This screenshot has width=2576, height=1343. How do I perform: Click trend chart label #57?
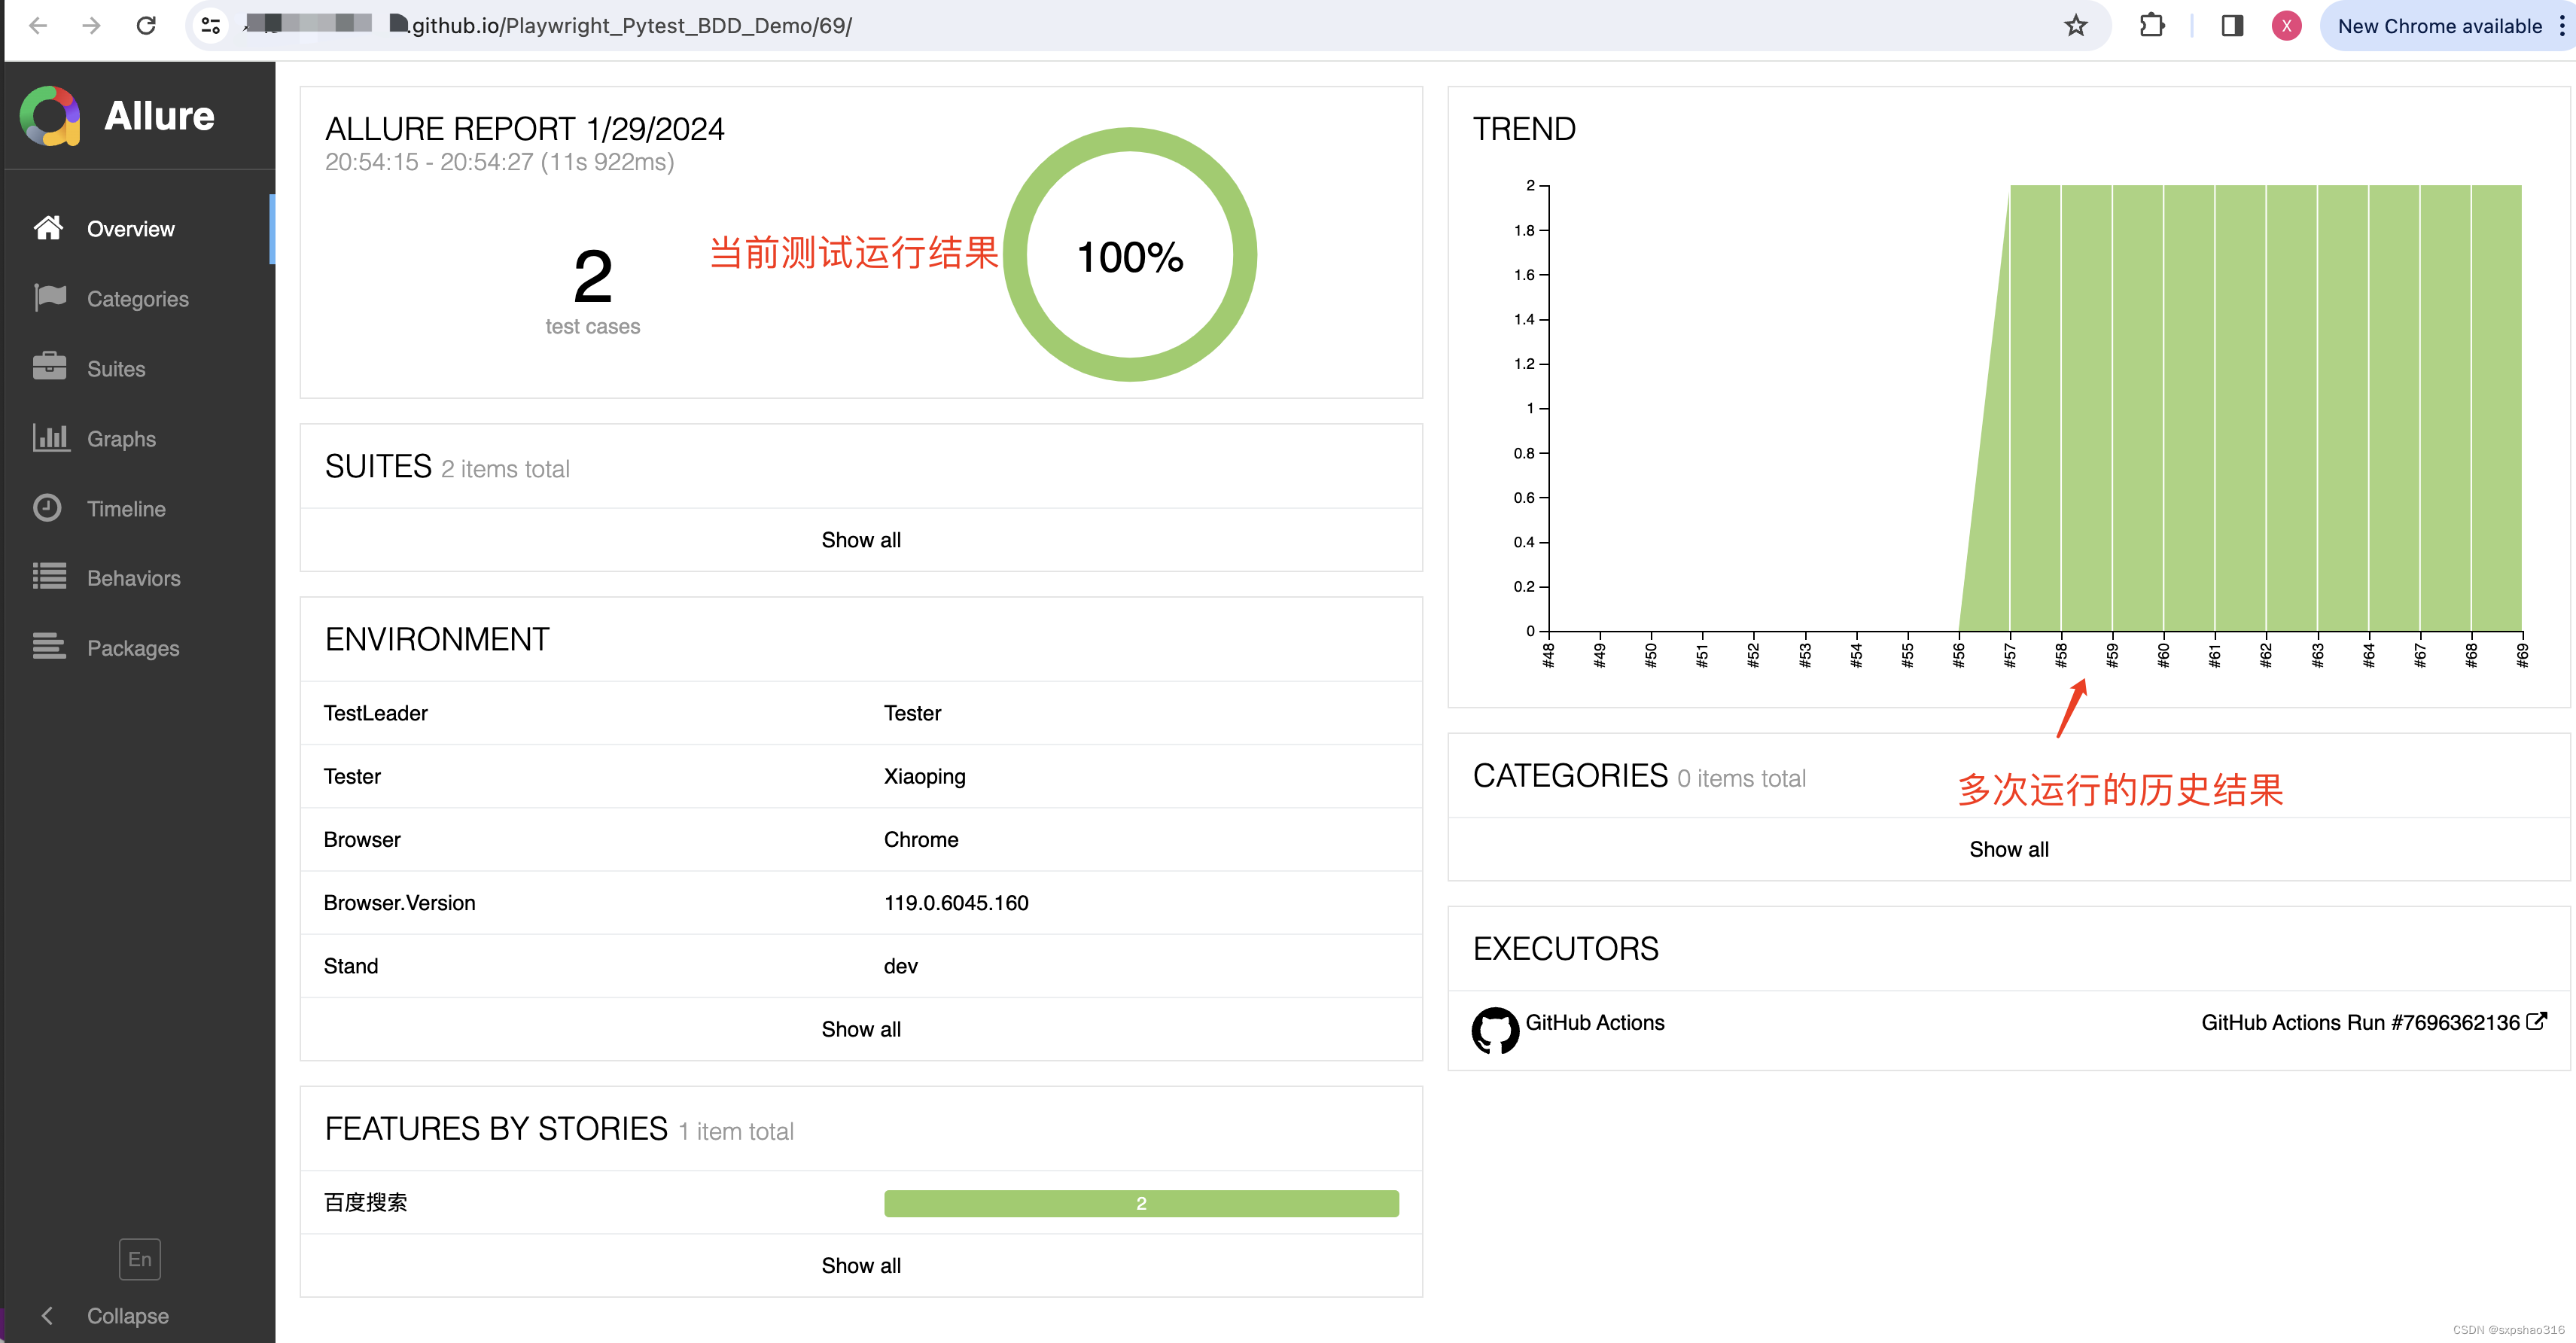pyautogui.click(x=2010, y=655)
